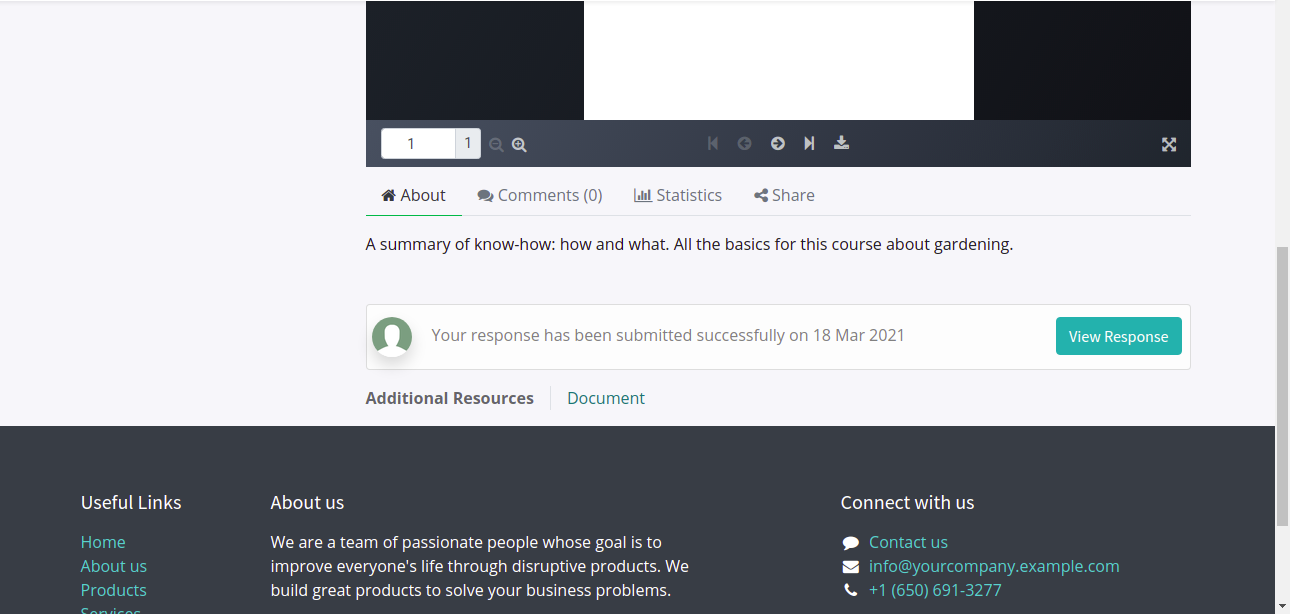
Task: Download the document using download icon
Action: point(842,143)
